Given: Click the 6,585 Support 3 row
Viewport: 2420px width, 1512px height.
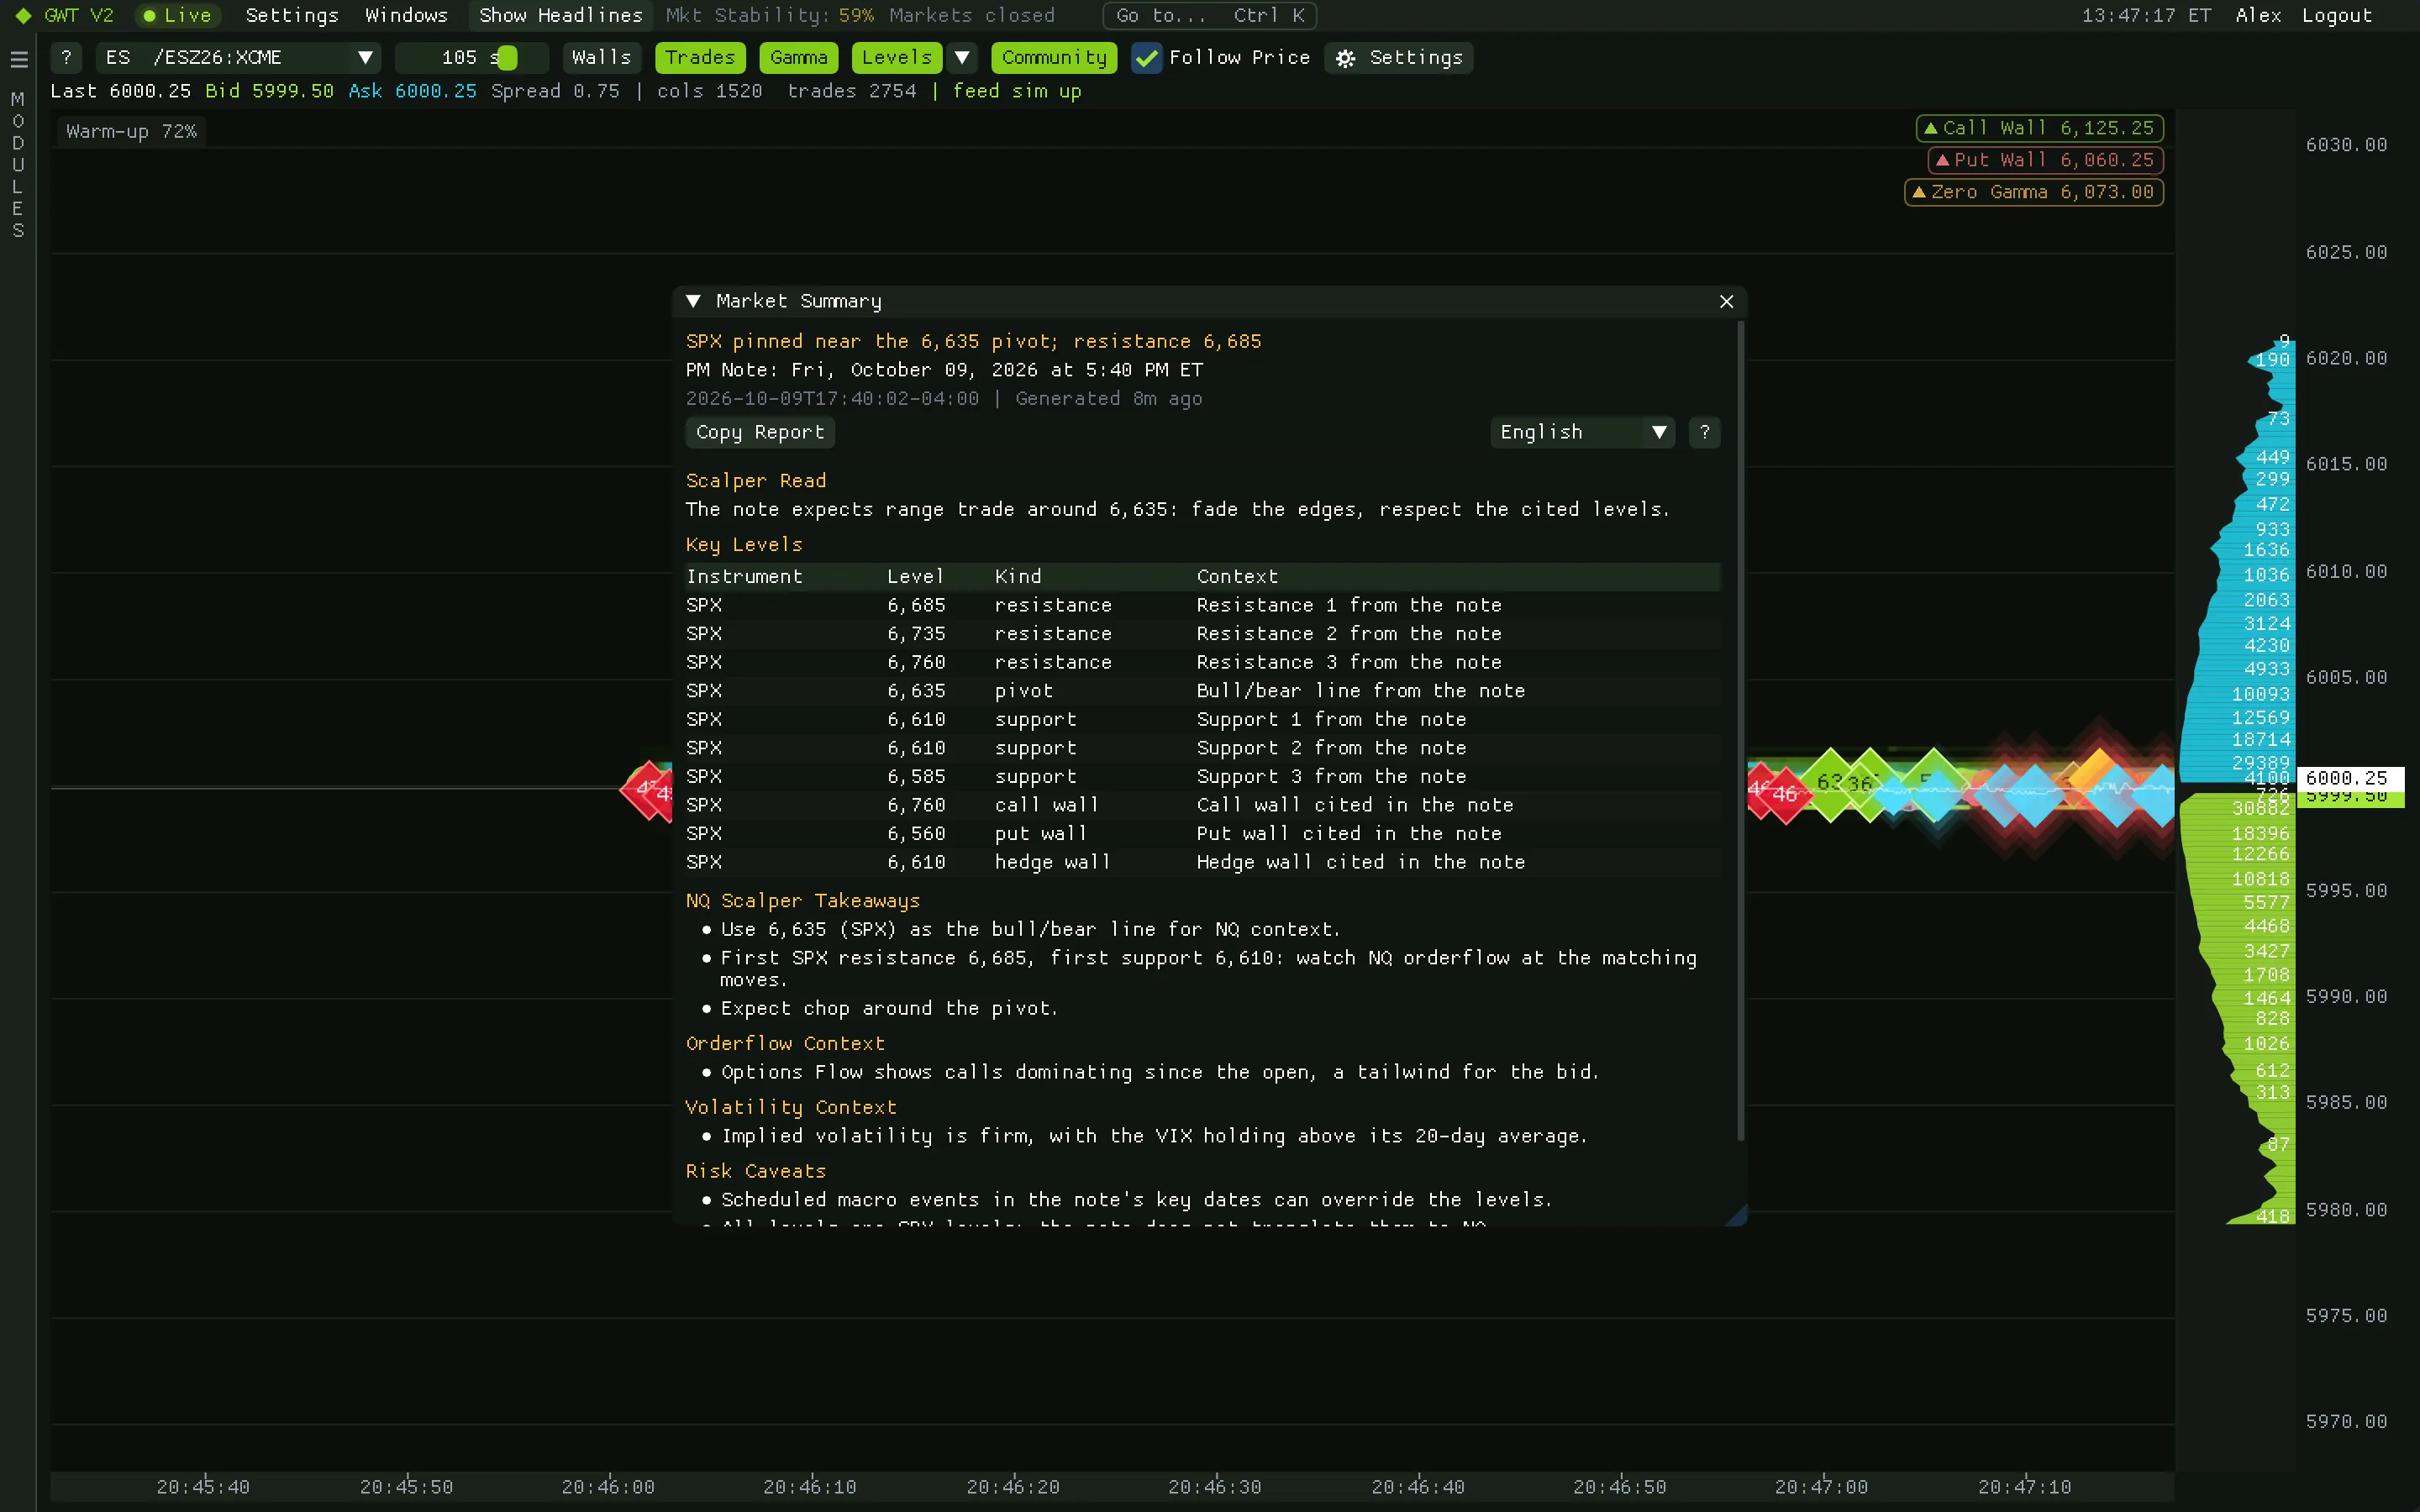Looking at the screenshot, I should (1203, 777).
